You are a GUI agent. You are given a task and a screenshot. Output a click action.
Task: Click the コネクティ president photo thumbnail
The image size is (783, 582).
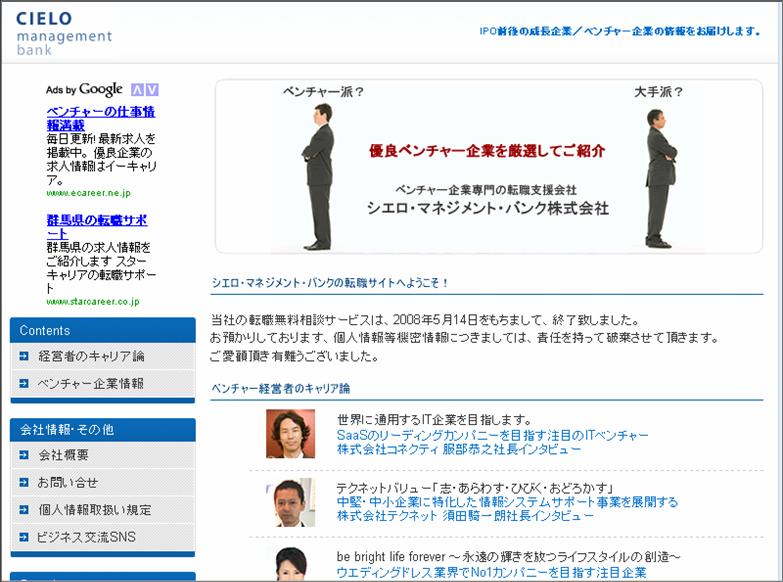(291, 434)
